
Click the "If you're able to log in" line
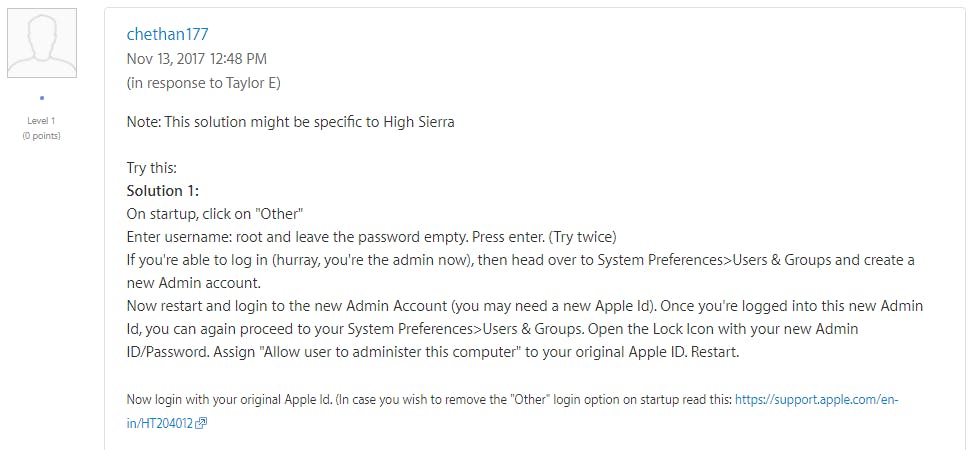click(520, 260)
